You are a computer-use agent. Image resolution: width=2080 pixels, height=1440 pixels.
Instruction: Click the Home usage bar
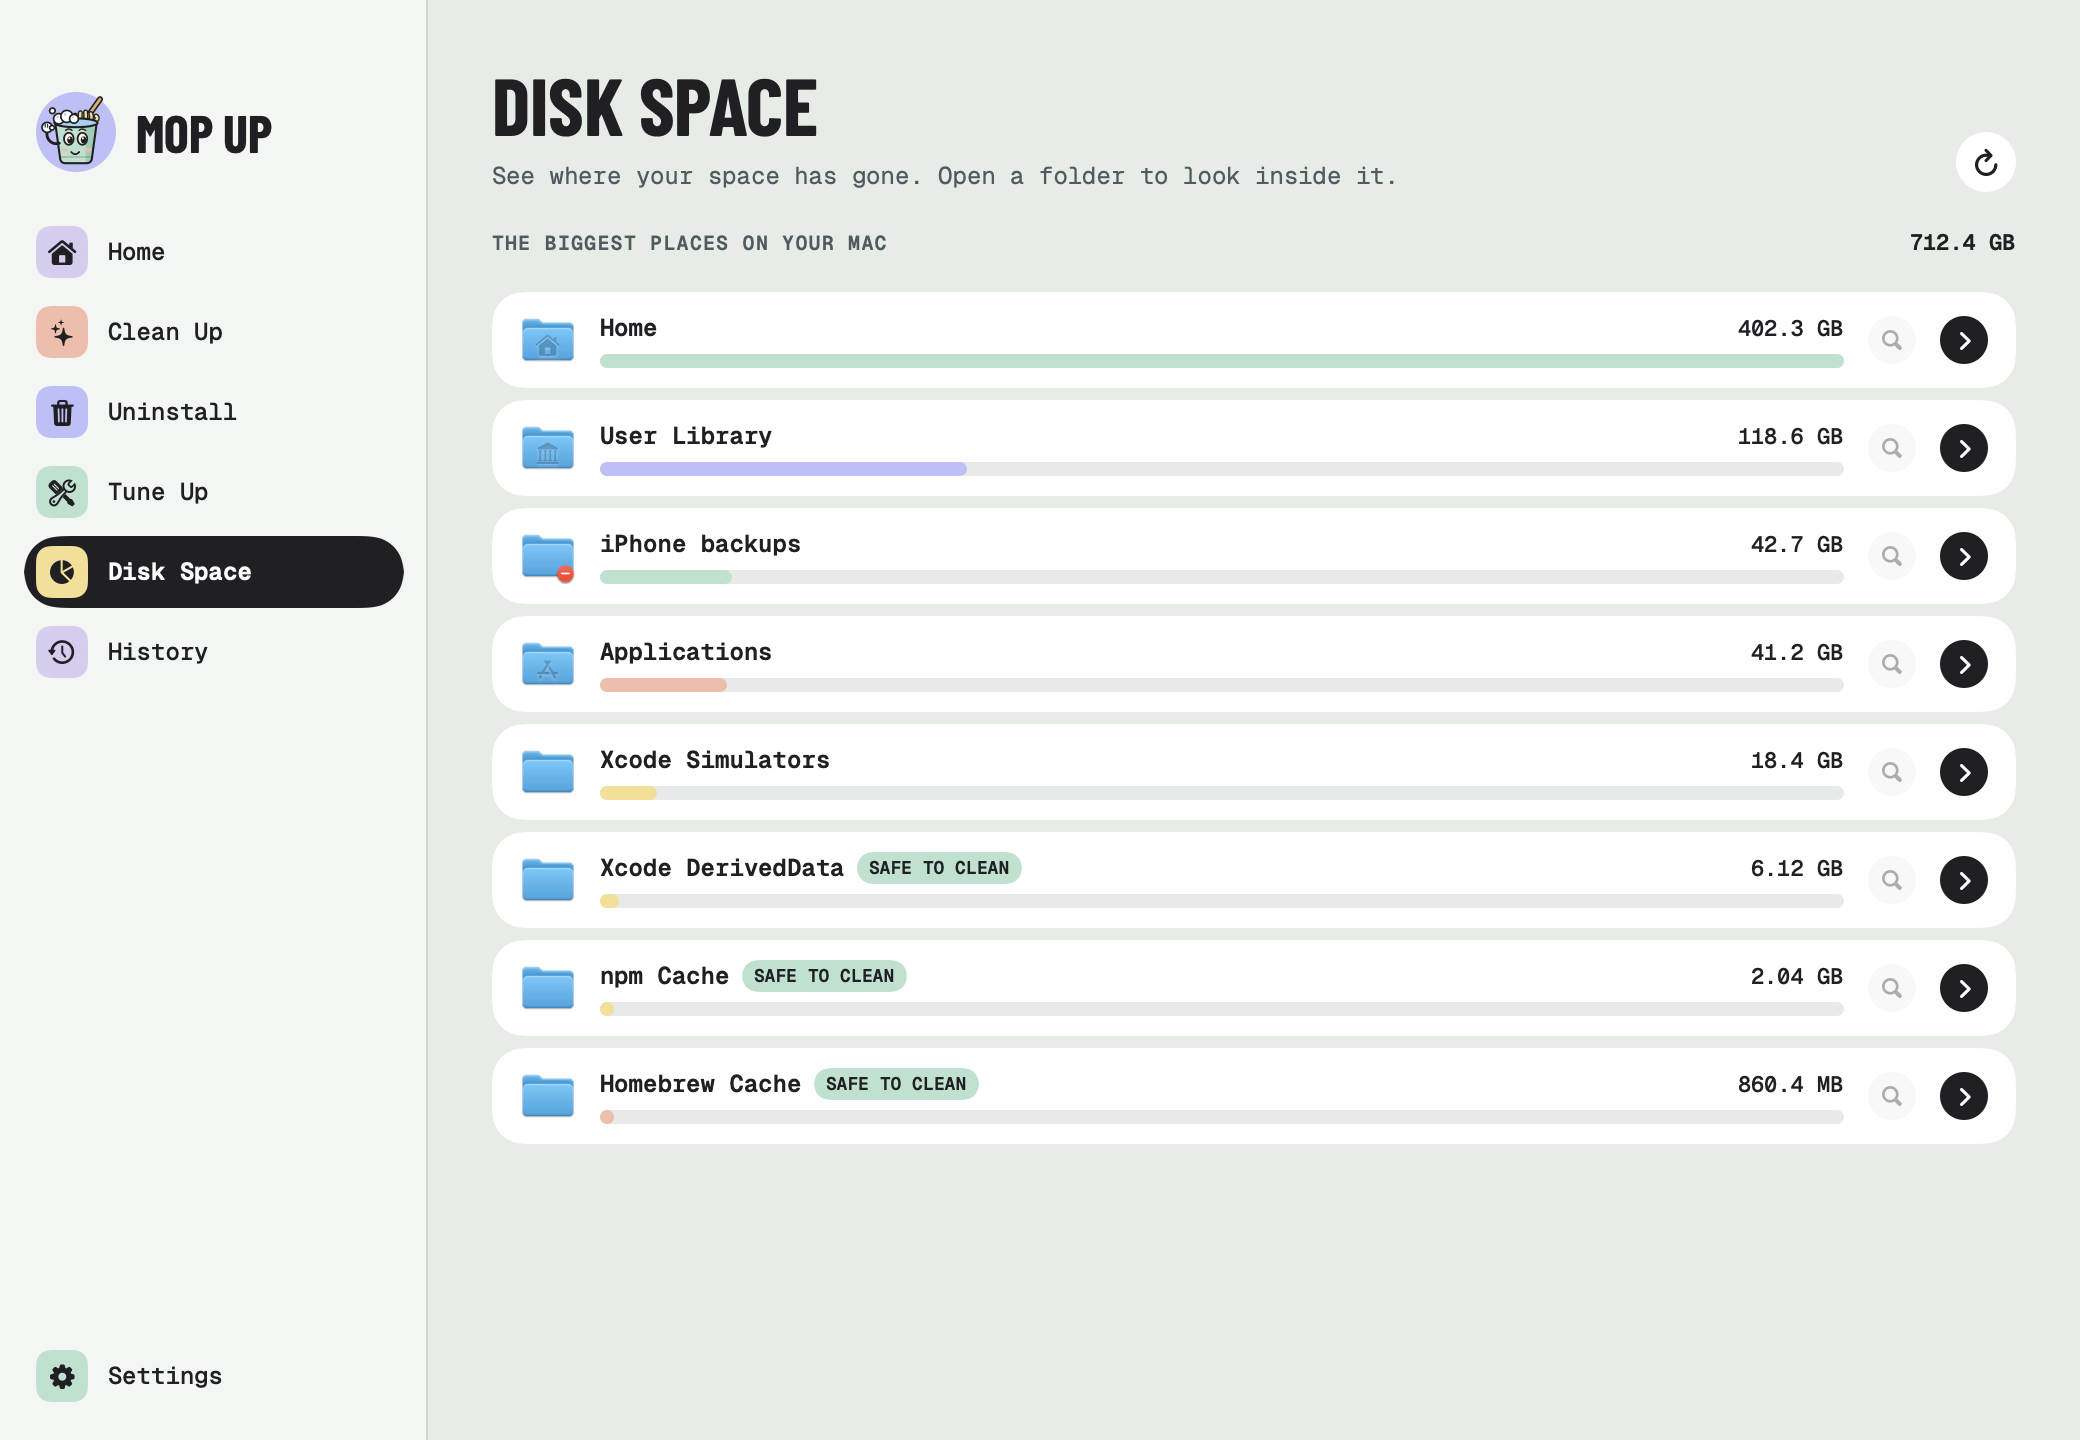click(1221, 361)
